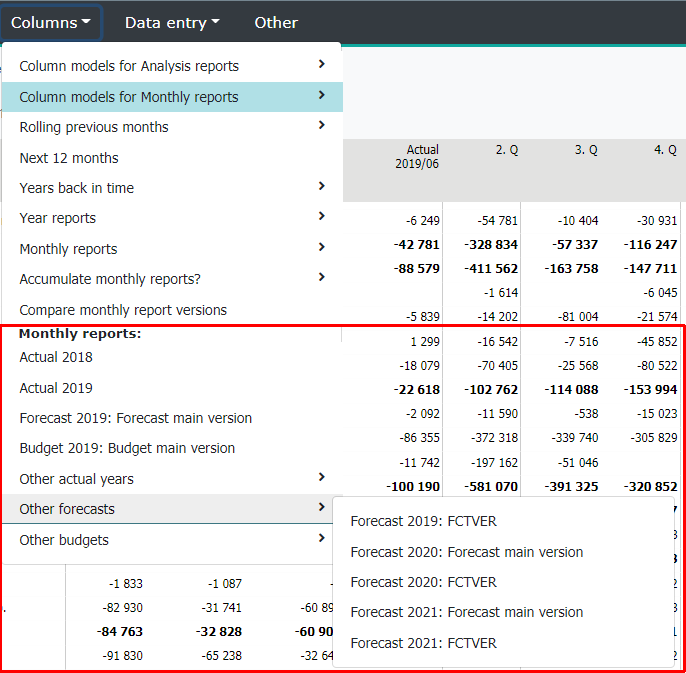Click the cell value -45 852

[x=657, y=341]
